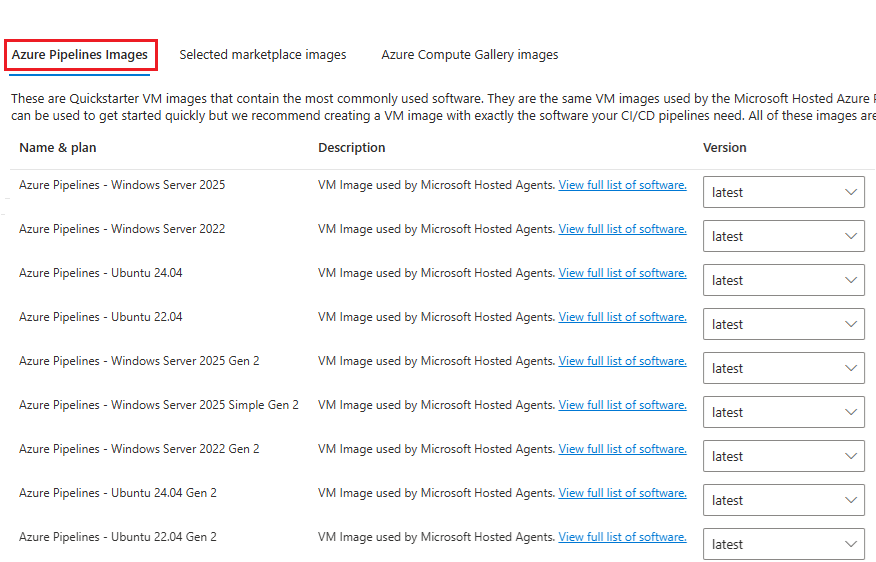Expand version dropdown for Ubuntu 24.04

[783, 280]
